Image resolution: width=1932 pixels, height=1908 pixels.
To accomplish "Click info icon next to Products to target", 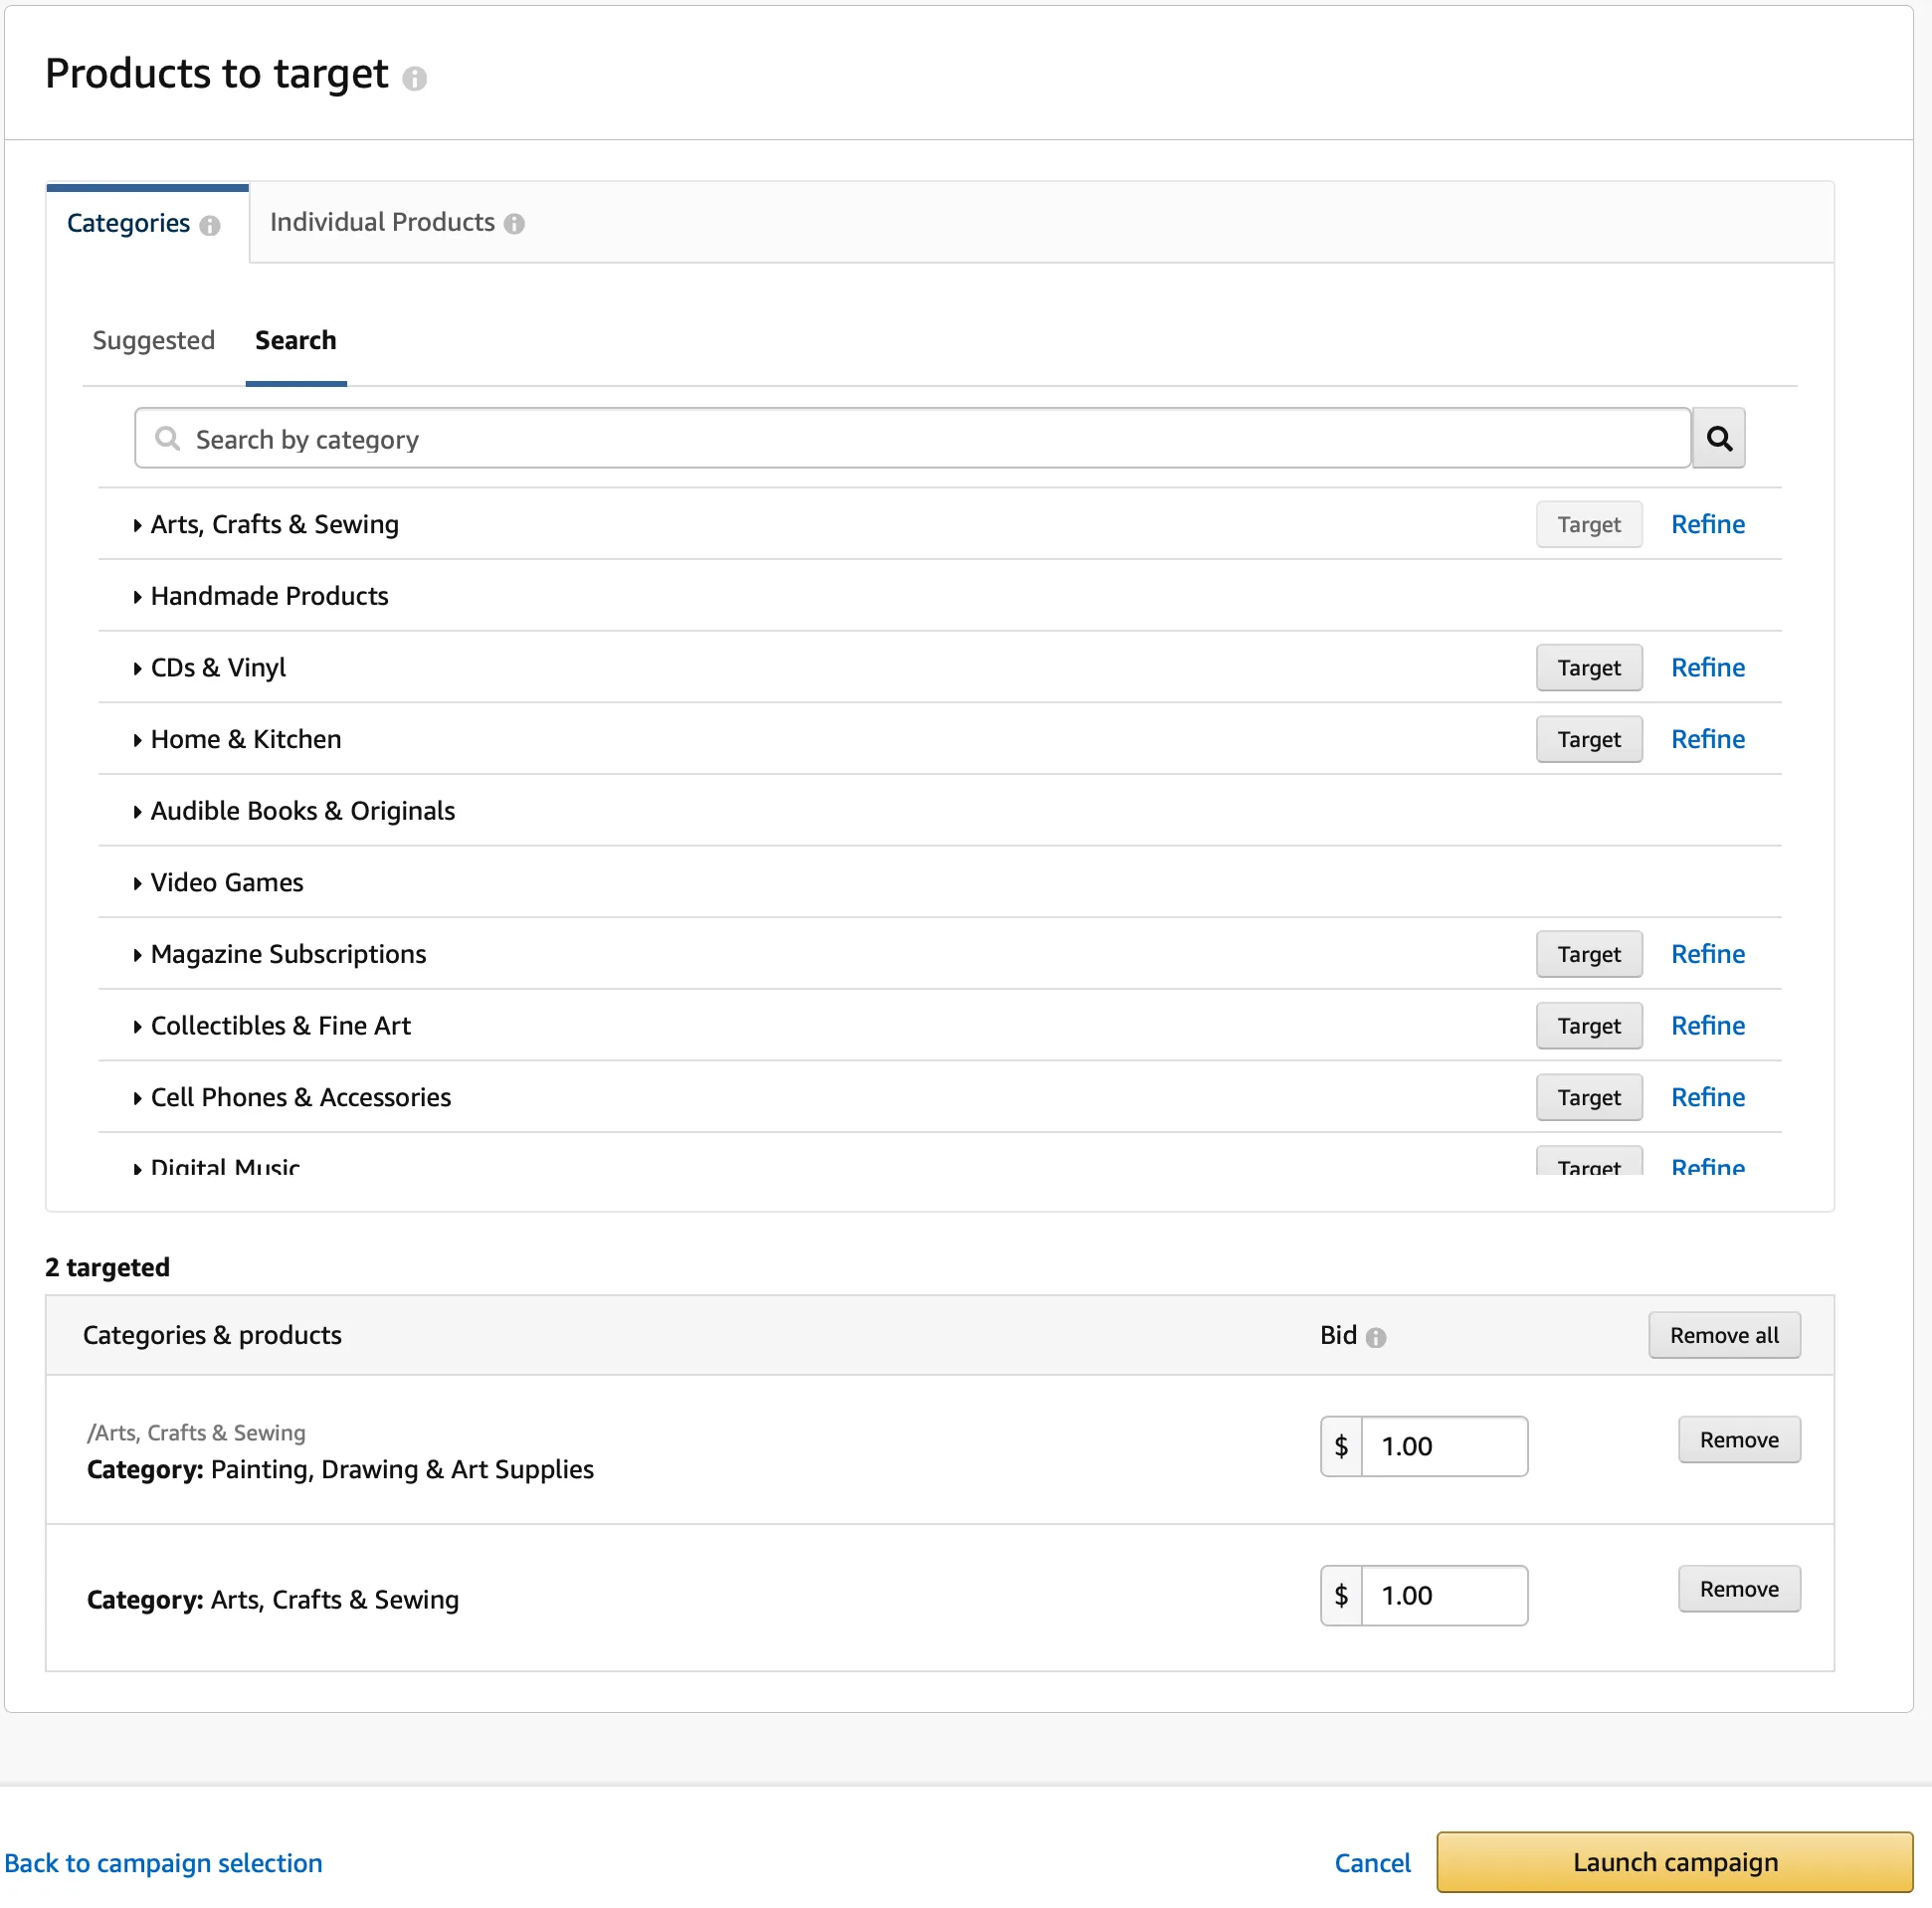I will (x=414, y=78).
